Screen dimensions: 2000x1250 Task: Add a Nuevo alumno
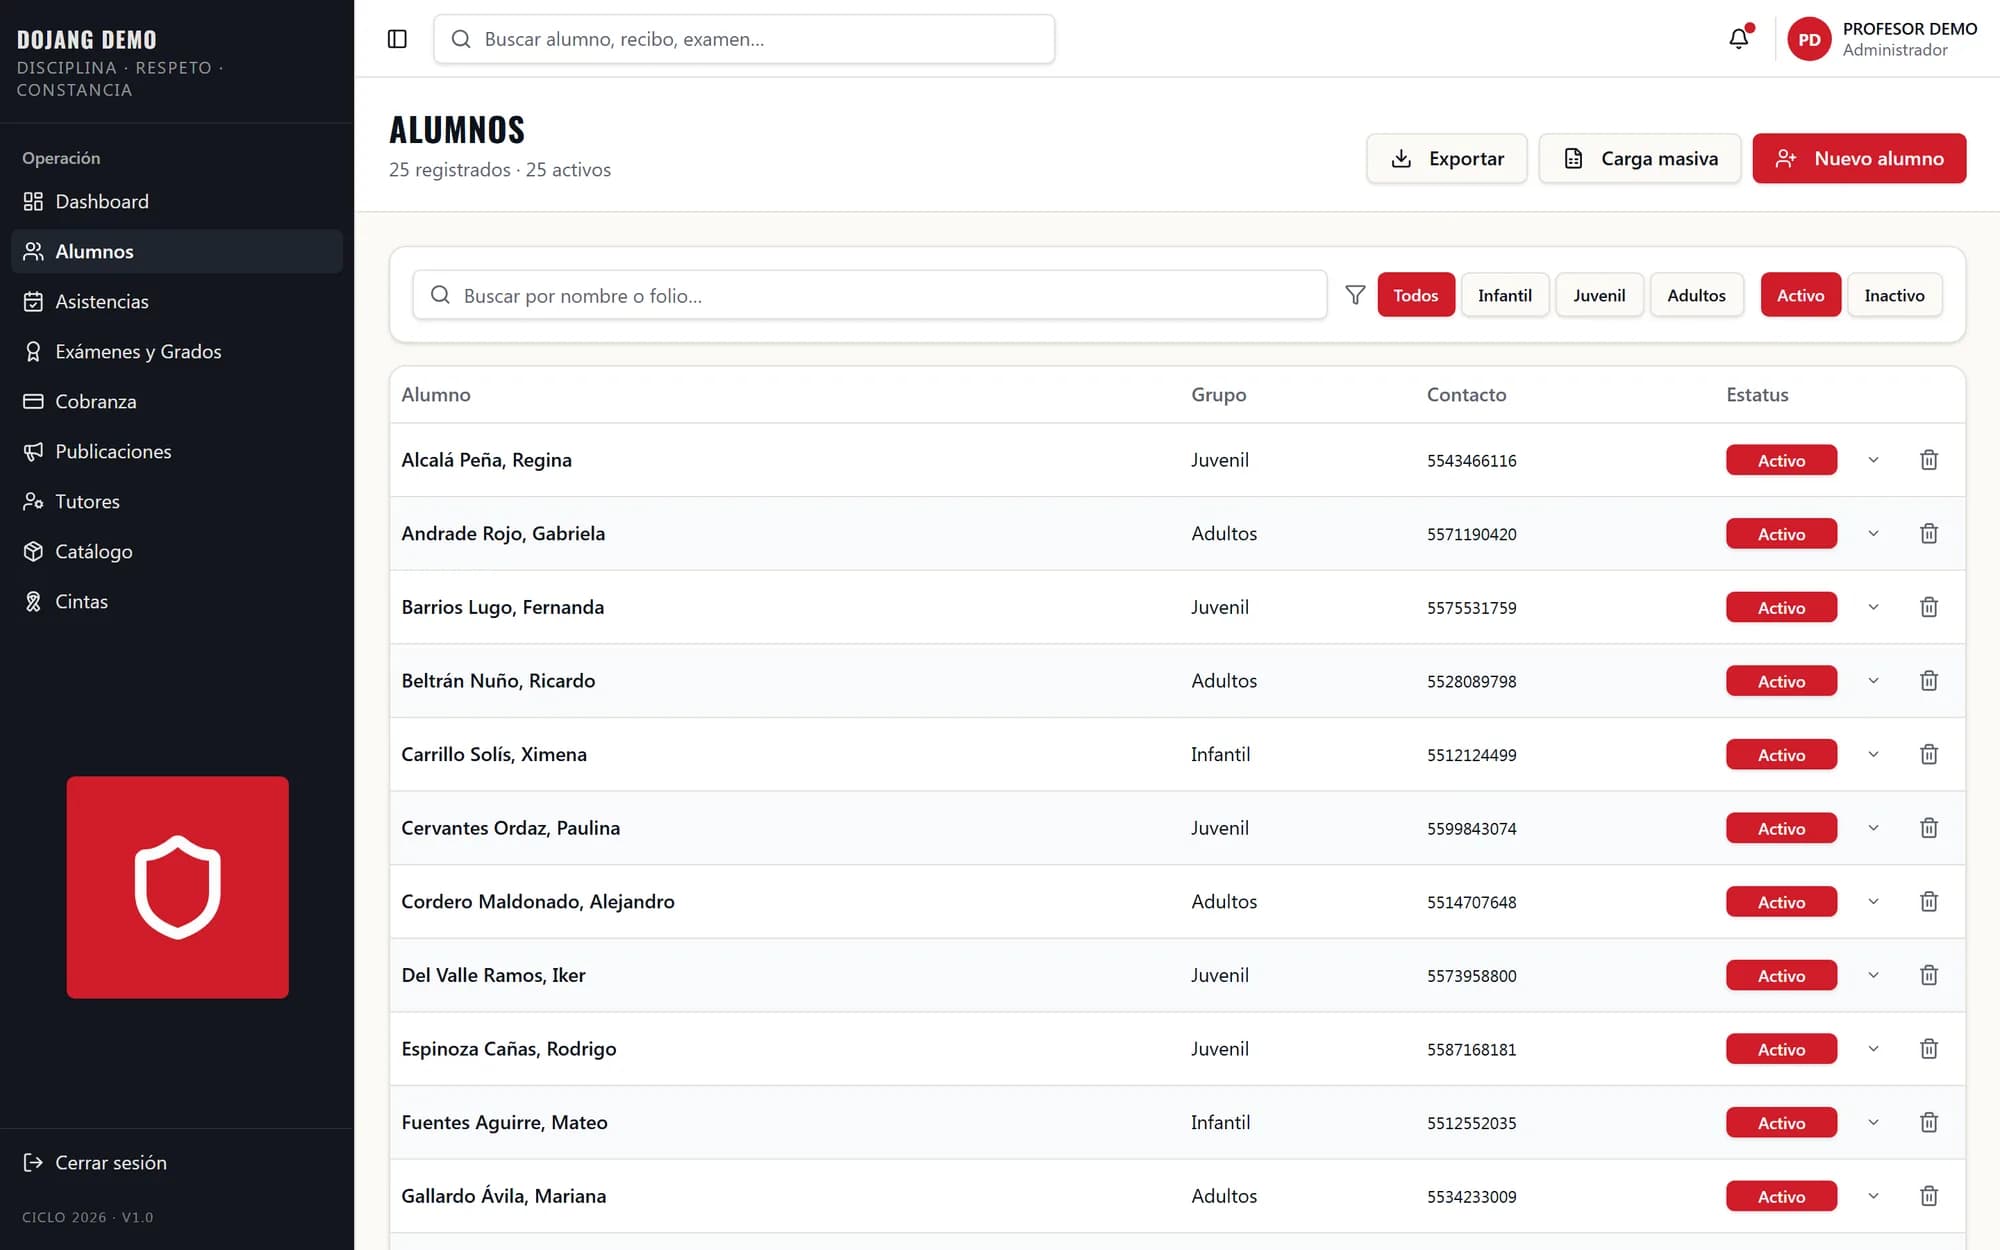[x=1859, y=158]
